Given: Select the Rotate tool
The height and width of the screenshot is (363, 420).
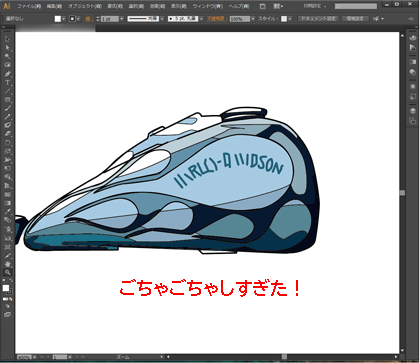Looking at the screenshot, I should (x=7, y=143).
